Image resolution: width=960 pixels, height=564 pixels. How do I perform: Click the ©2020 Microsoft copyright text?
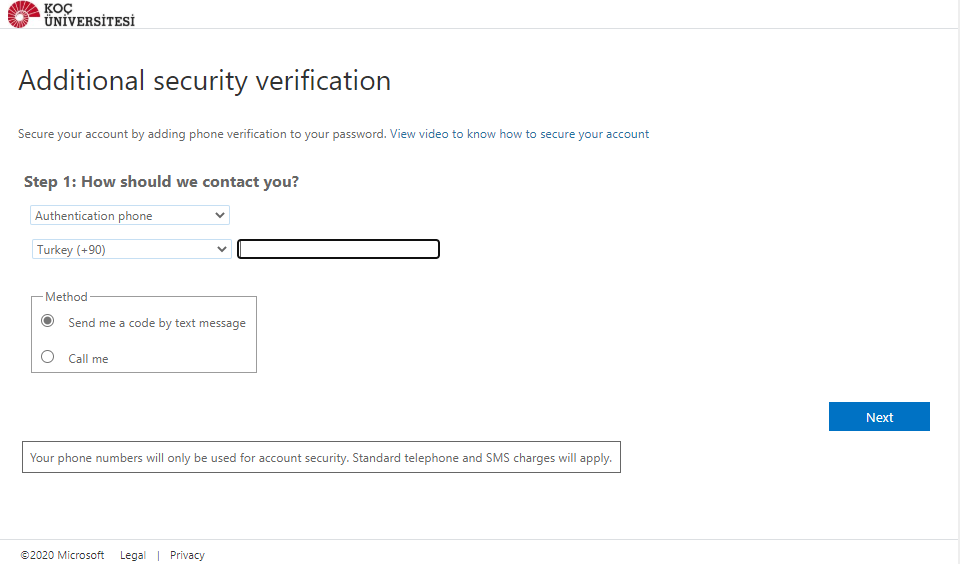click(x=62, y=555)
